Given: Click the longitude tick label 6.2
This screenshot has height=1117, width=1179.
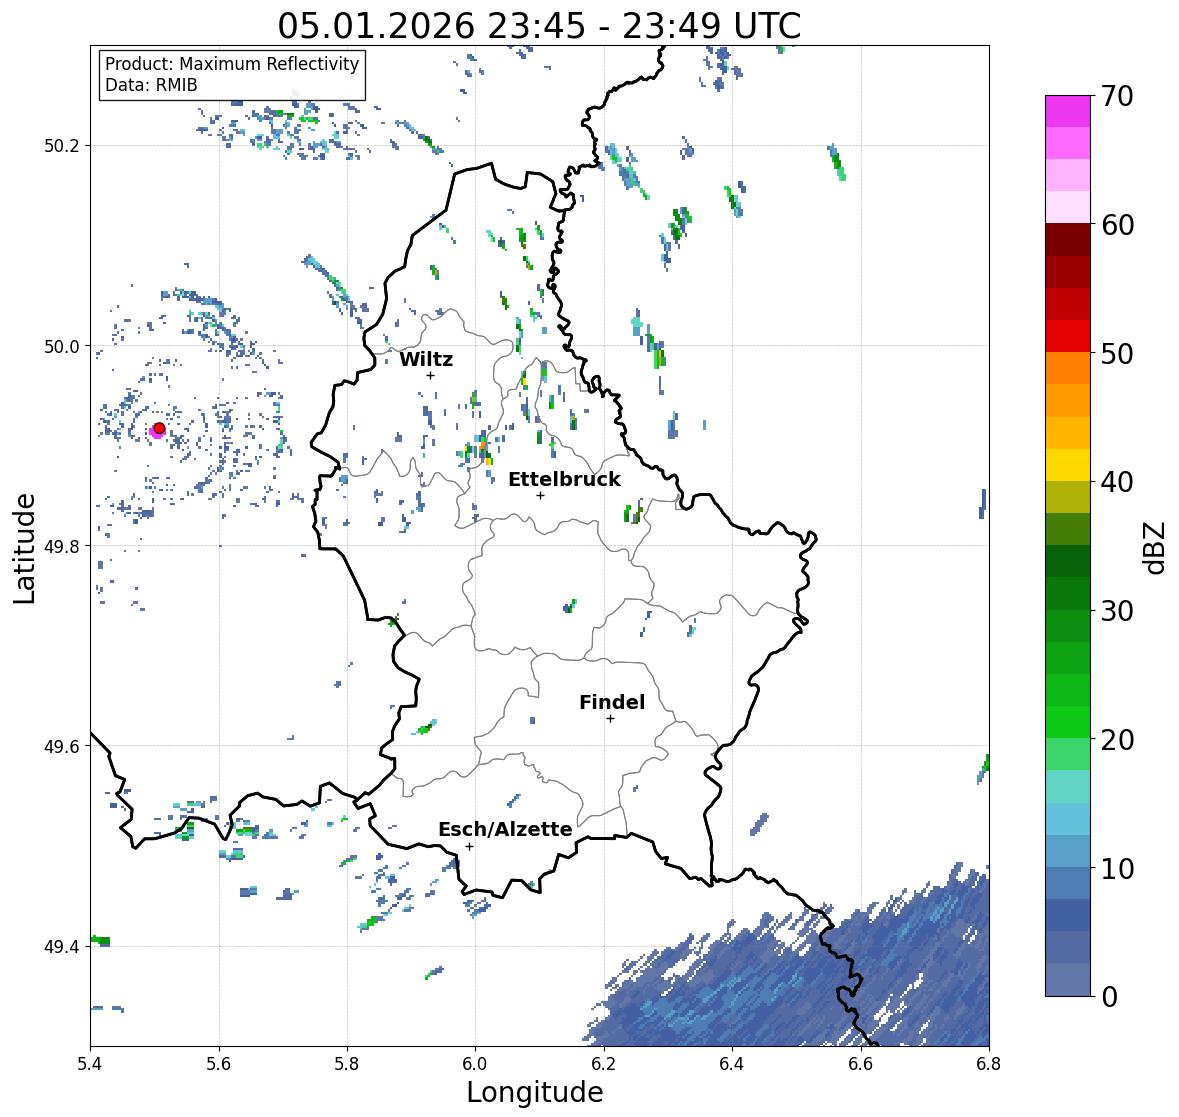Looking at the screenshot, I should click(604, 1064).
